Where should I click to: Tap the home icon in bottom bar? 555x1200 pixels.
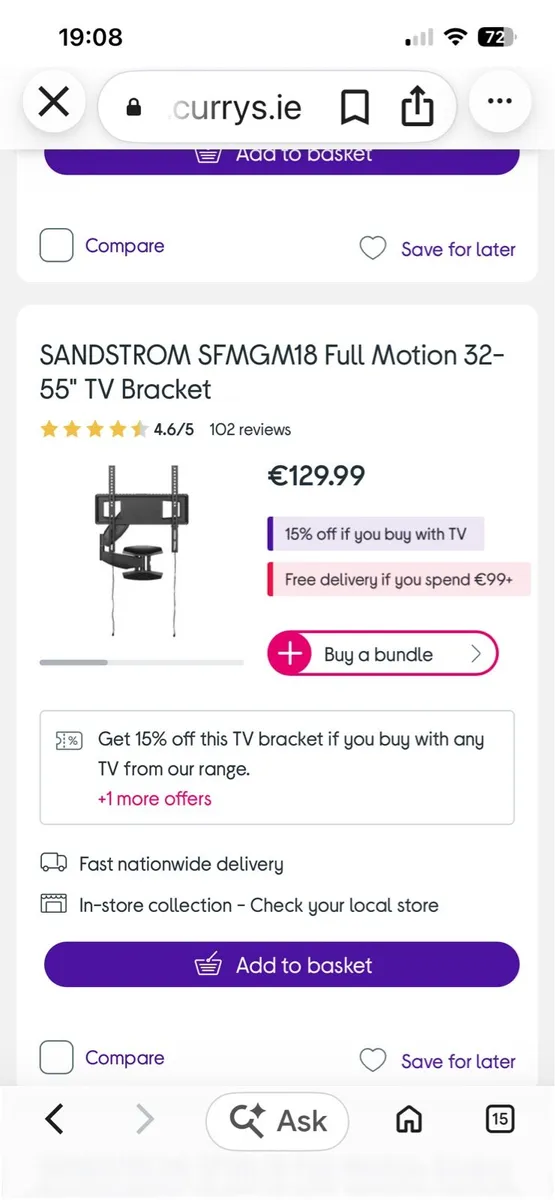point(409,1119)
